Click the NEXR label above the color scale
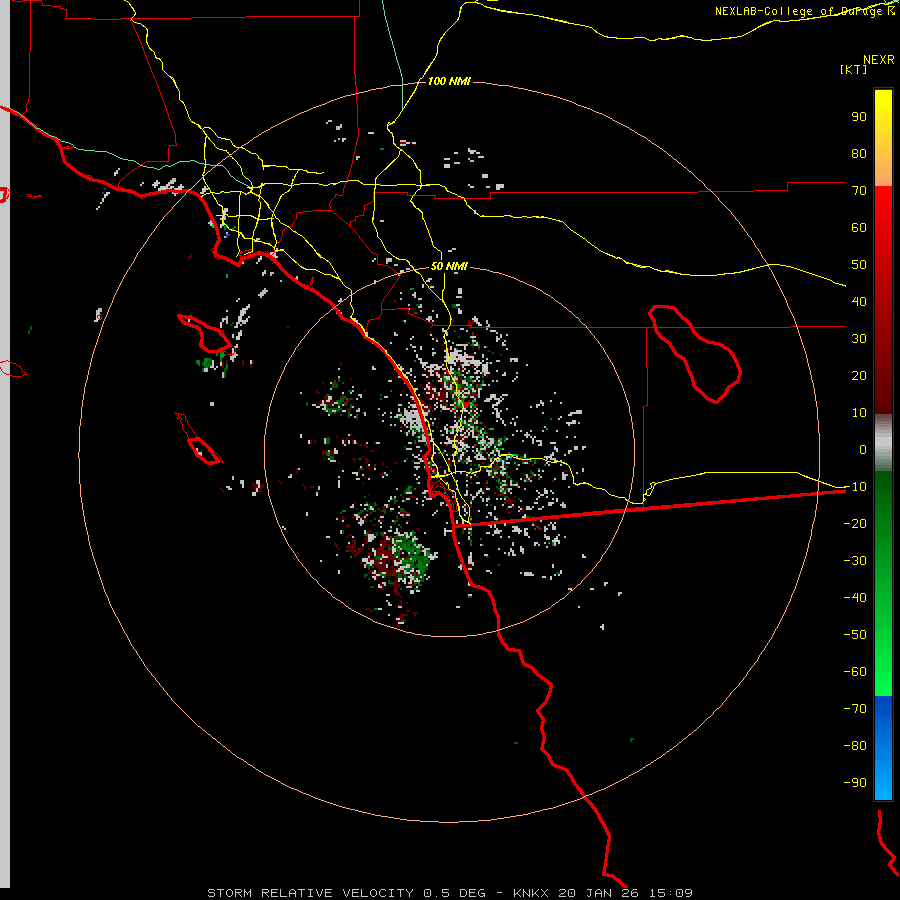The height and width of the screenshot is (900, 900). pos(878,60)
